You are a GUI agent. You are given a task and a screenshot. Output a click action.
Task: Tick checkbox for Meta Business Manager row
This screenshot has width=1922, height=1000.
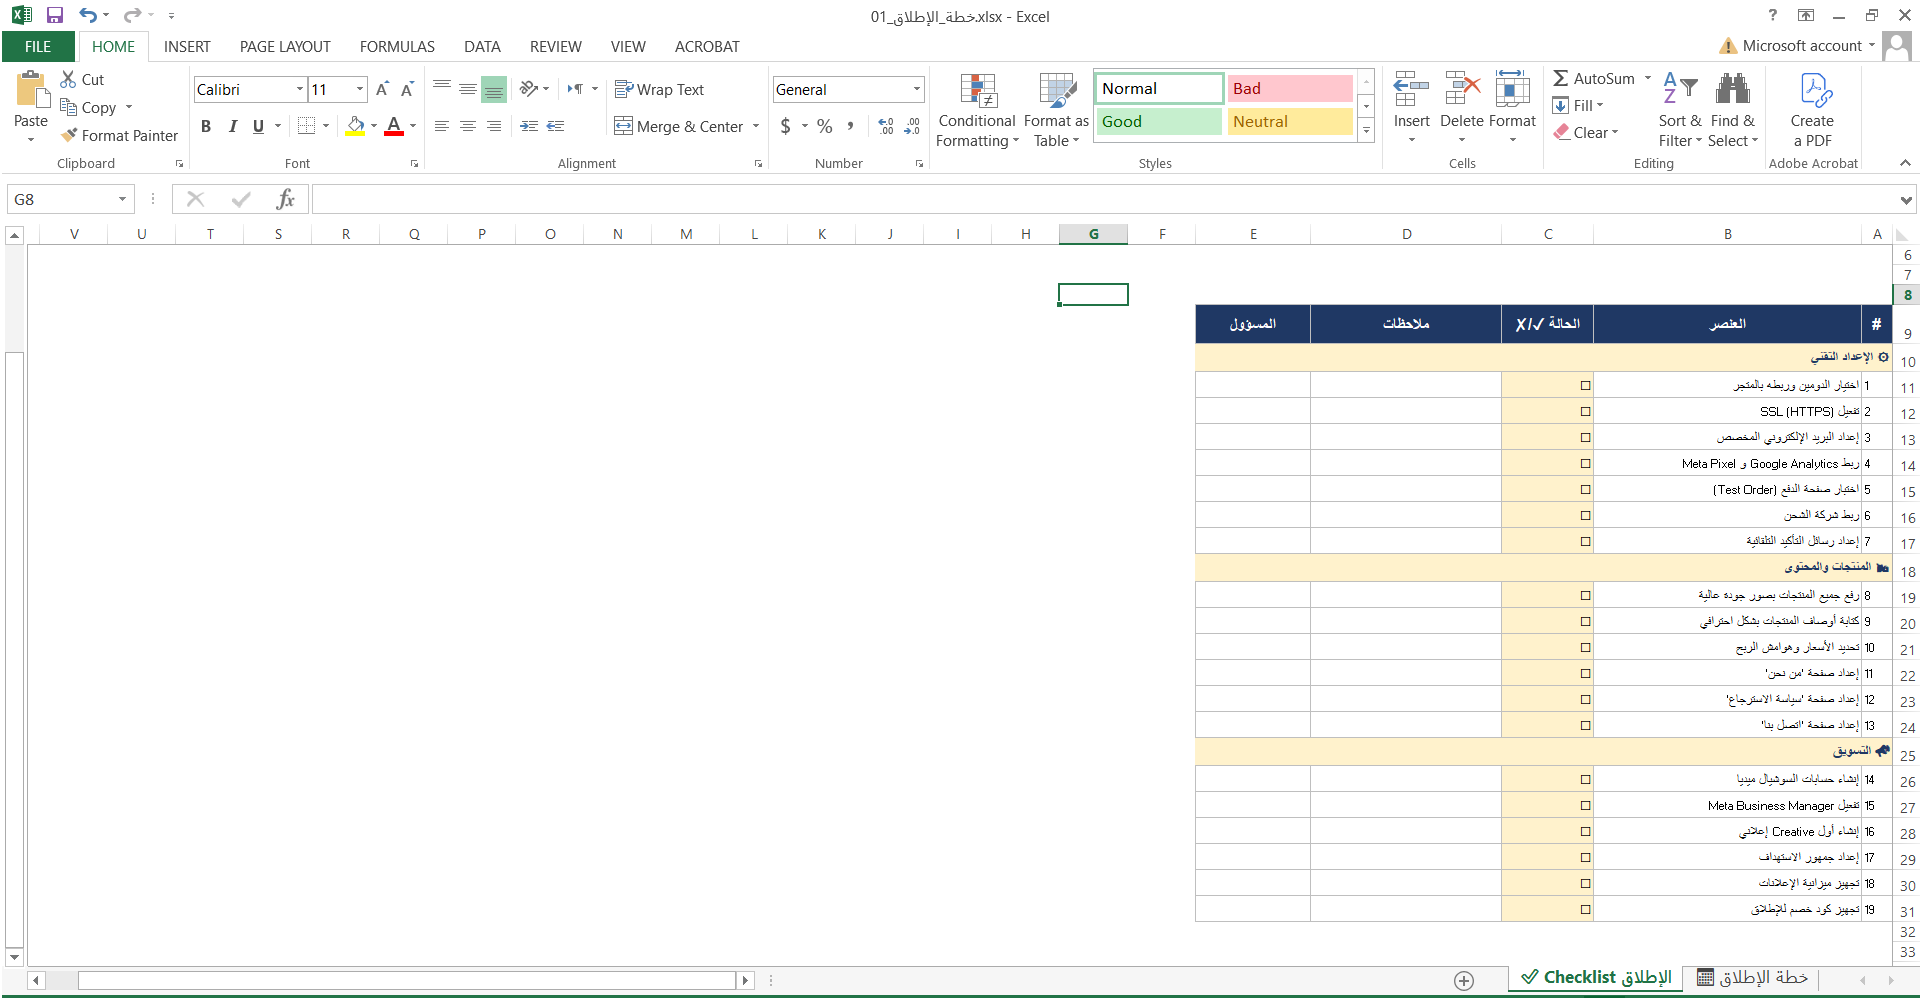point(1585,805)
